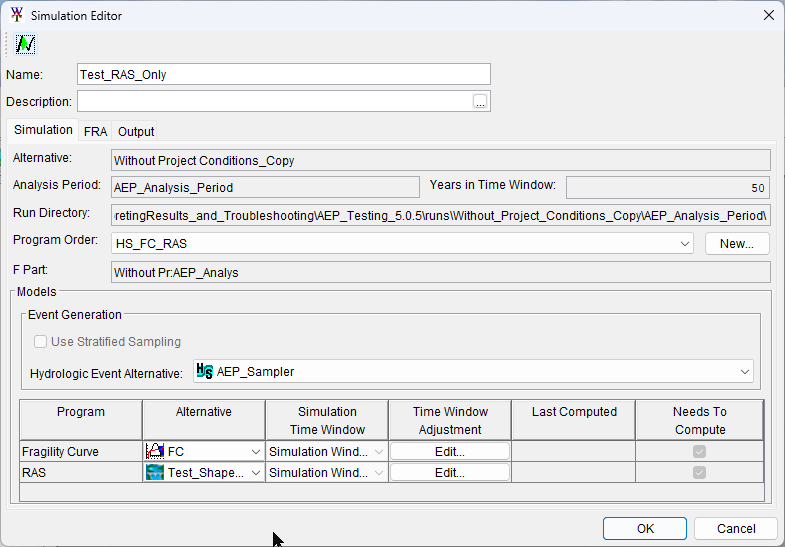The width and height of the screenshot is (785, 547).
Task: Open the Description ellipsis editor button
Action: (x=480, y=102)
